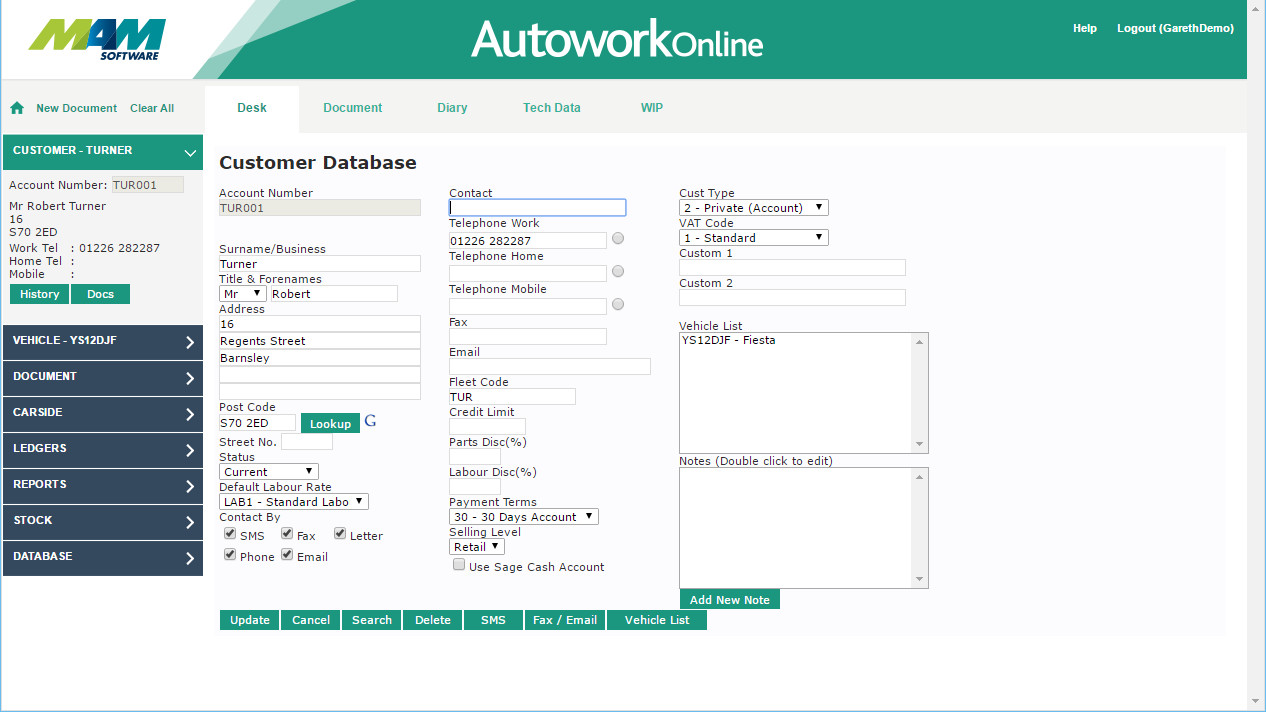Uncheck the SMS contact checkbox
Viewport: 1266px width, 712px height.
pyautogui.click(x=230, y=534)
